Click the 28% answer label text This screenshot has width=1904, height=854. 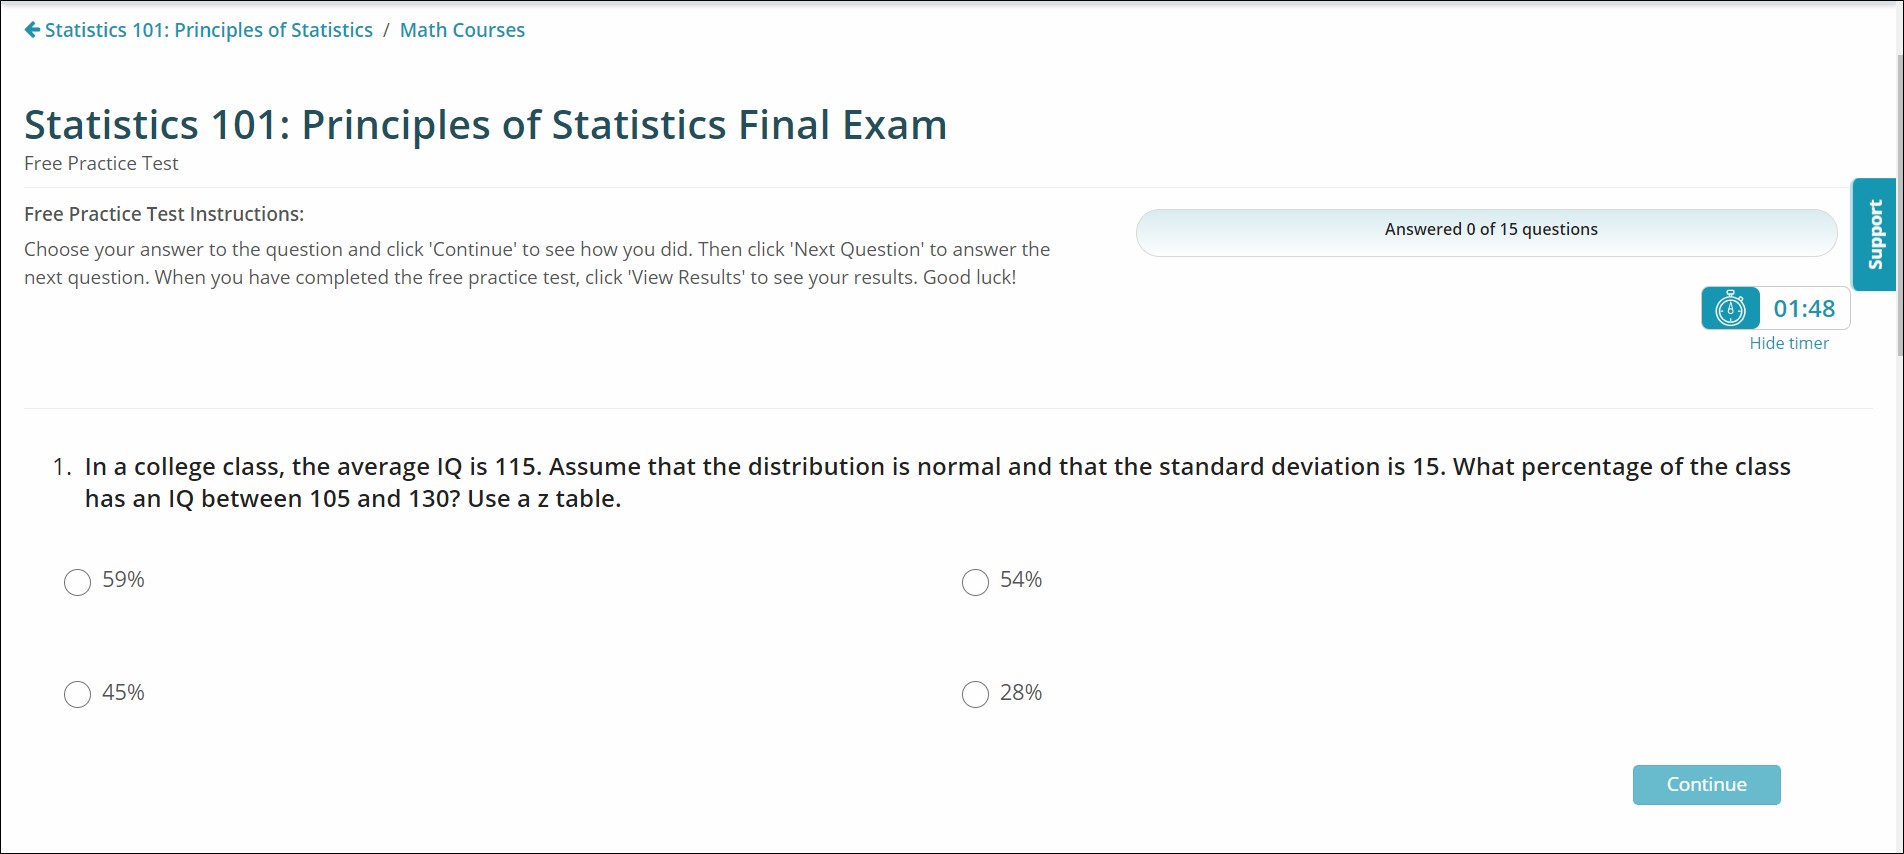point(1021,693)
